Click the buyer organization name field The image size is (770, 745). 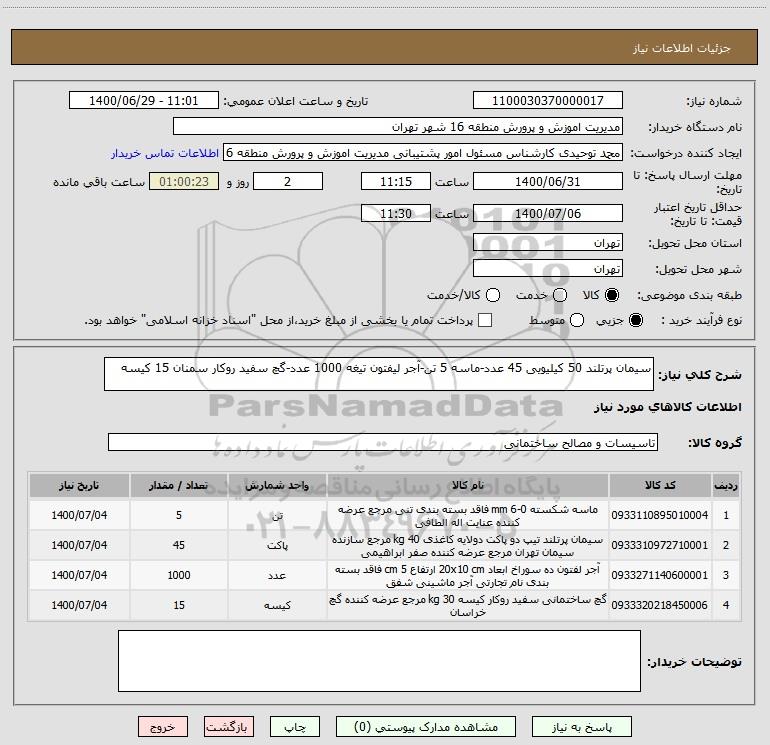(398, 126)
